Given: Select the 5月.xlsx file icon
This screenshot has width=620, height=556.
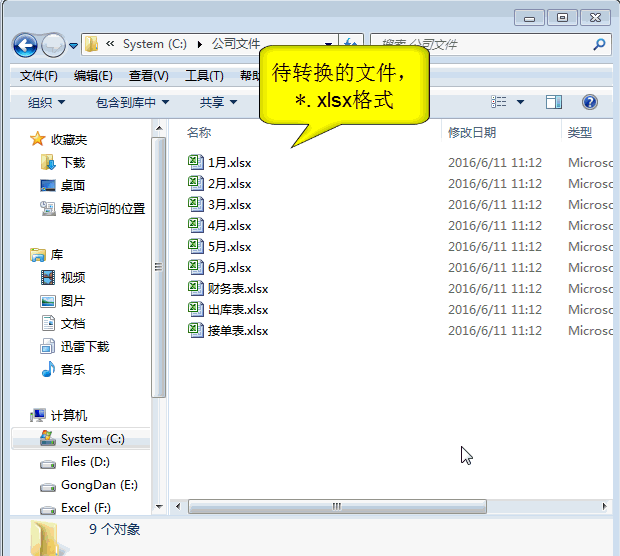Looking at the screenshot, I should pos(196,246).
